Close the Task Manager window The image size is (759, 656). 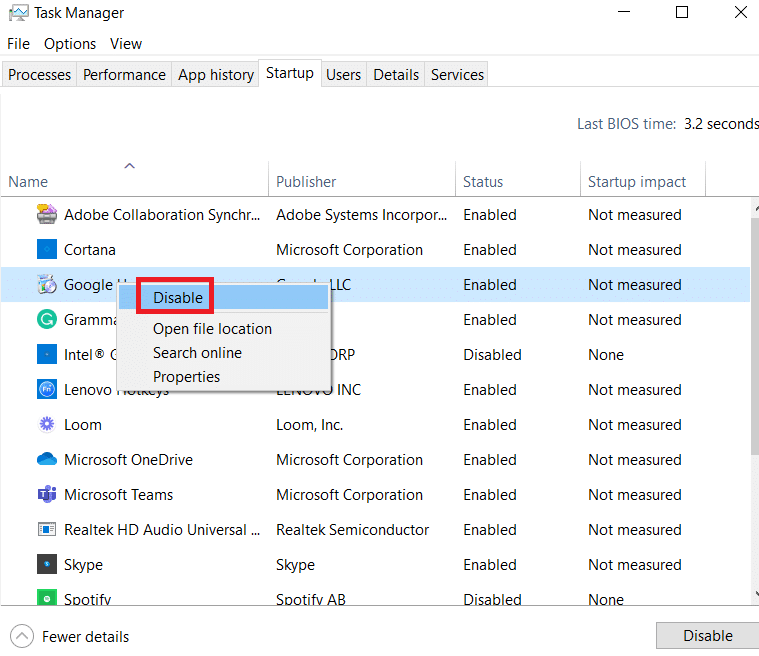[x=741, y=12]
